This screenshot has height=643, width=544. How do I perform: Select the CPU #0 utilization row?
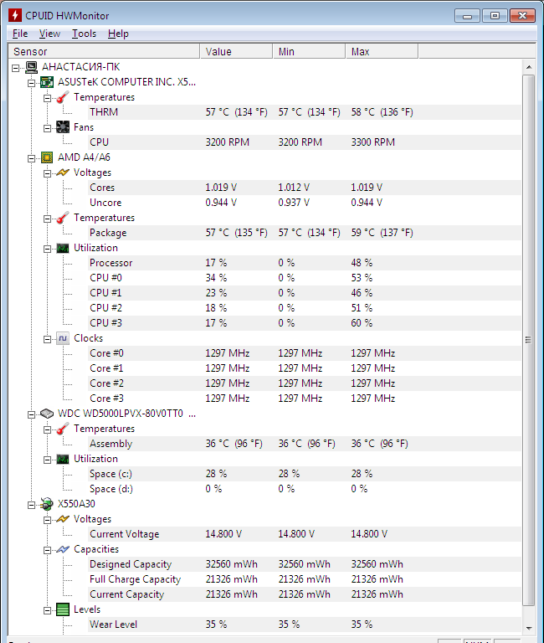pyautogui.click(x=305, y=278)
